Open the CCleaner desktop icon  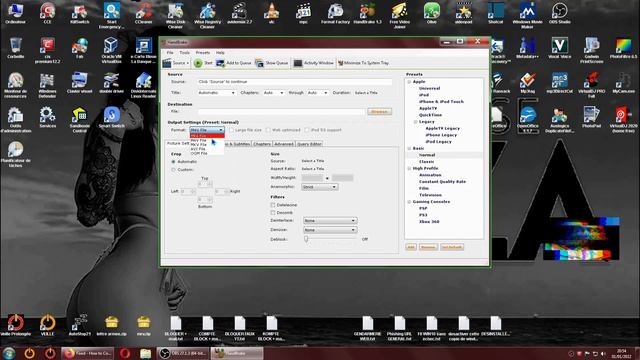pos(144,13)
